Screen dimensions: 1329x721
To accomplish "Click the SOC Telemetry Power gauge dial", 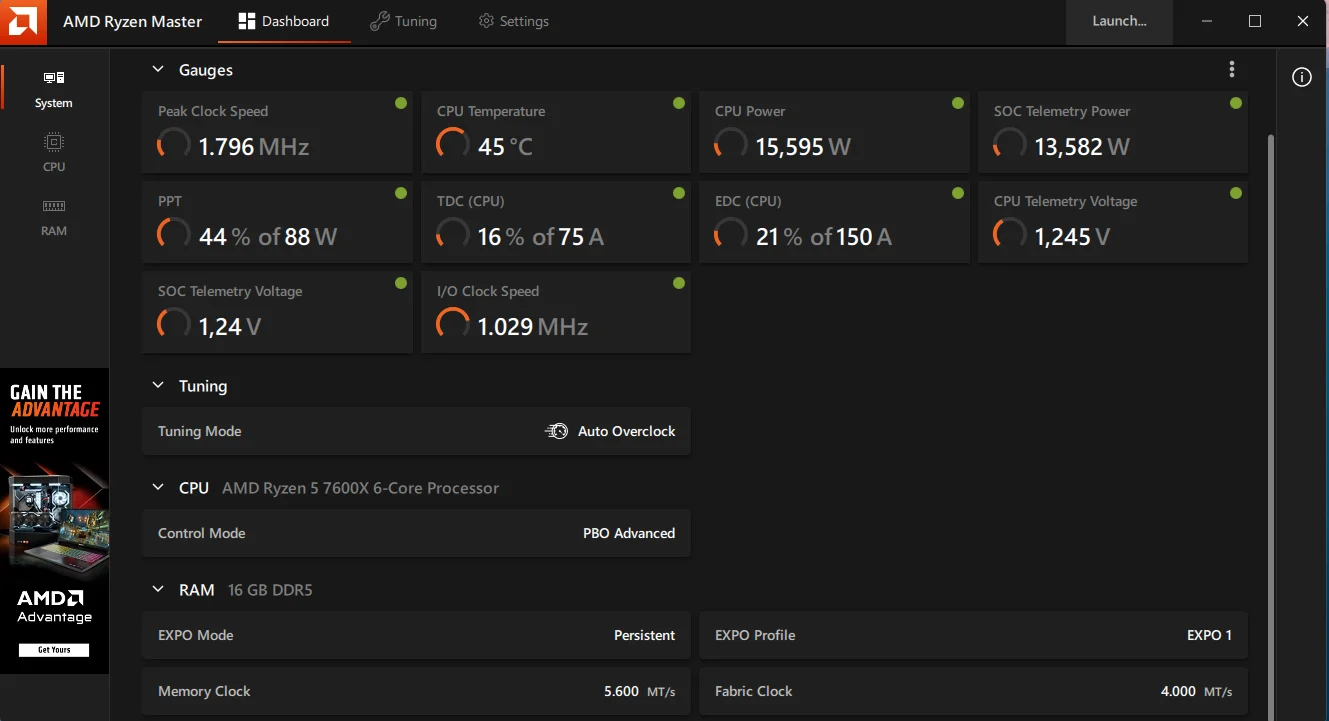I will click(x=1010, y=145).
